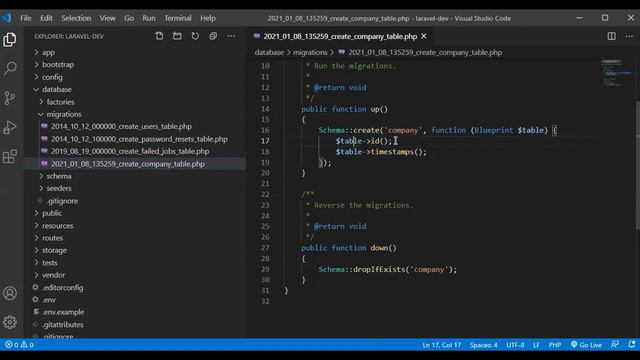The image size is (640, 360).
Task: Start Go Live server
Action: coord(586,345)
